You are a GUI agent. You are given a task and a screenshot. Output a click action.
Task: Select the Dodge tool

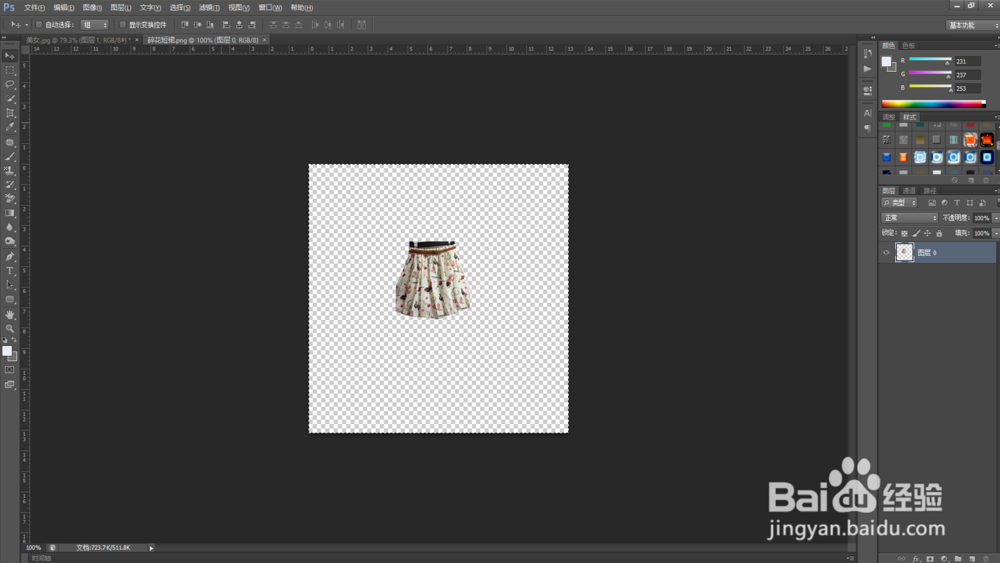10,241
